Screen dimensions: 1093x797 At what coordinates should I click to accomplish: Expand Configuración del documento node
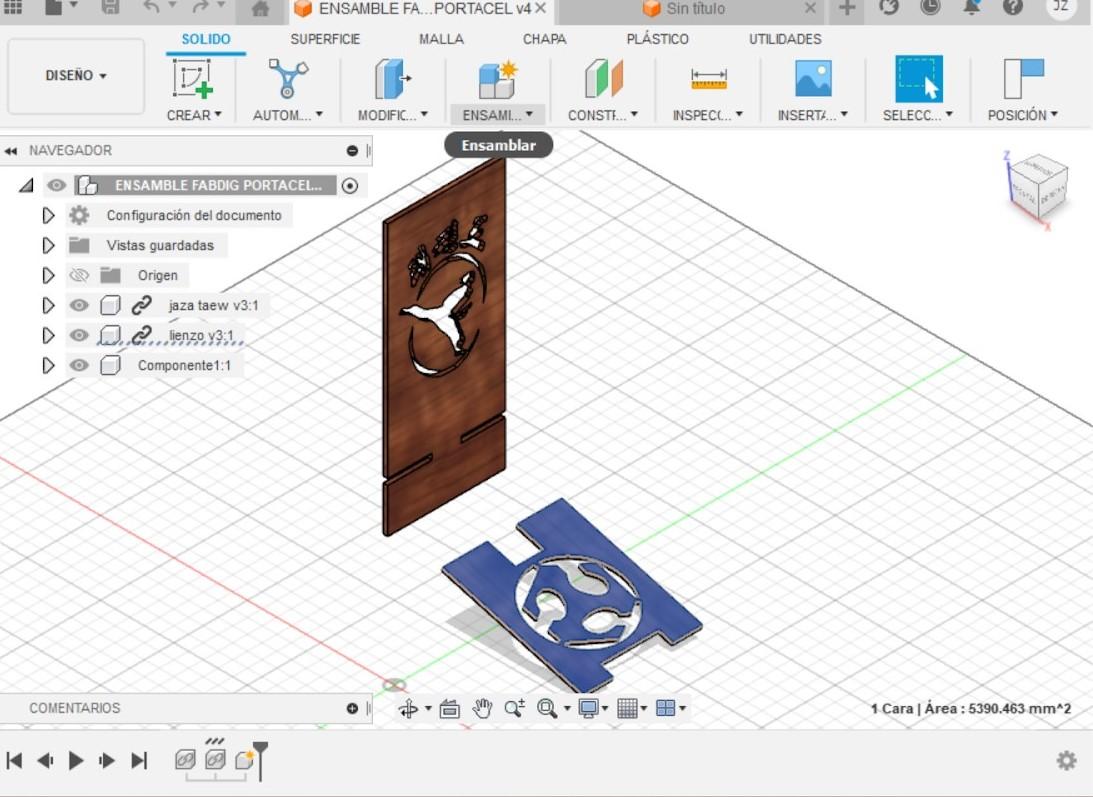coord(48,215)
